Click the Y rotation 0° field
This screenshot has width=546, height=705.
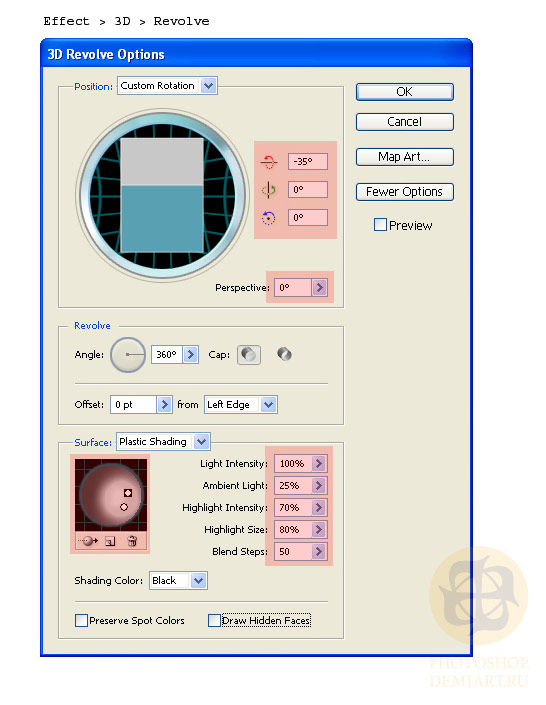tap(308, 190)
